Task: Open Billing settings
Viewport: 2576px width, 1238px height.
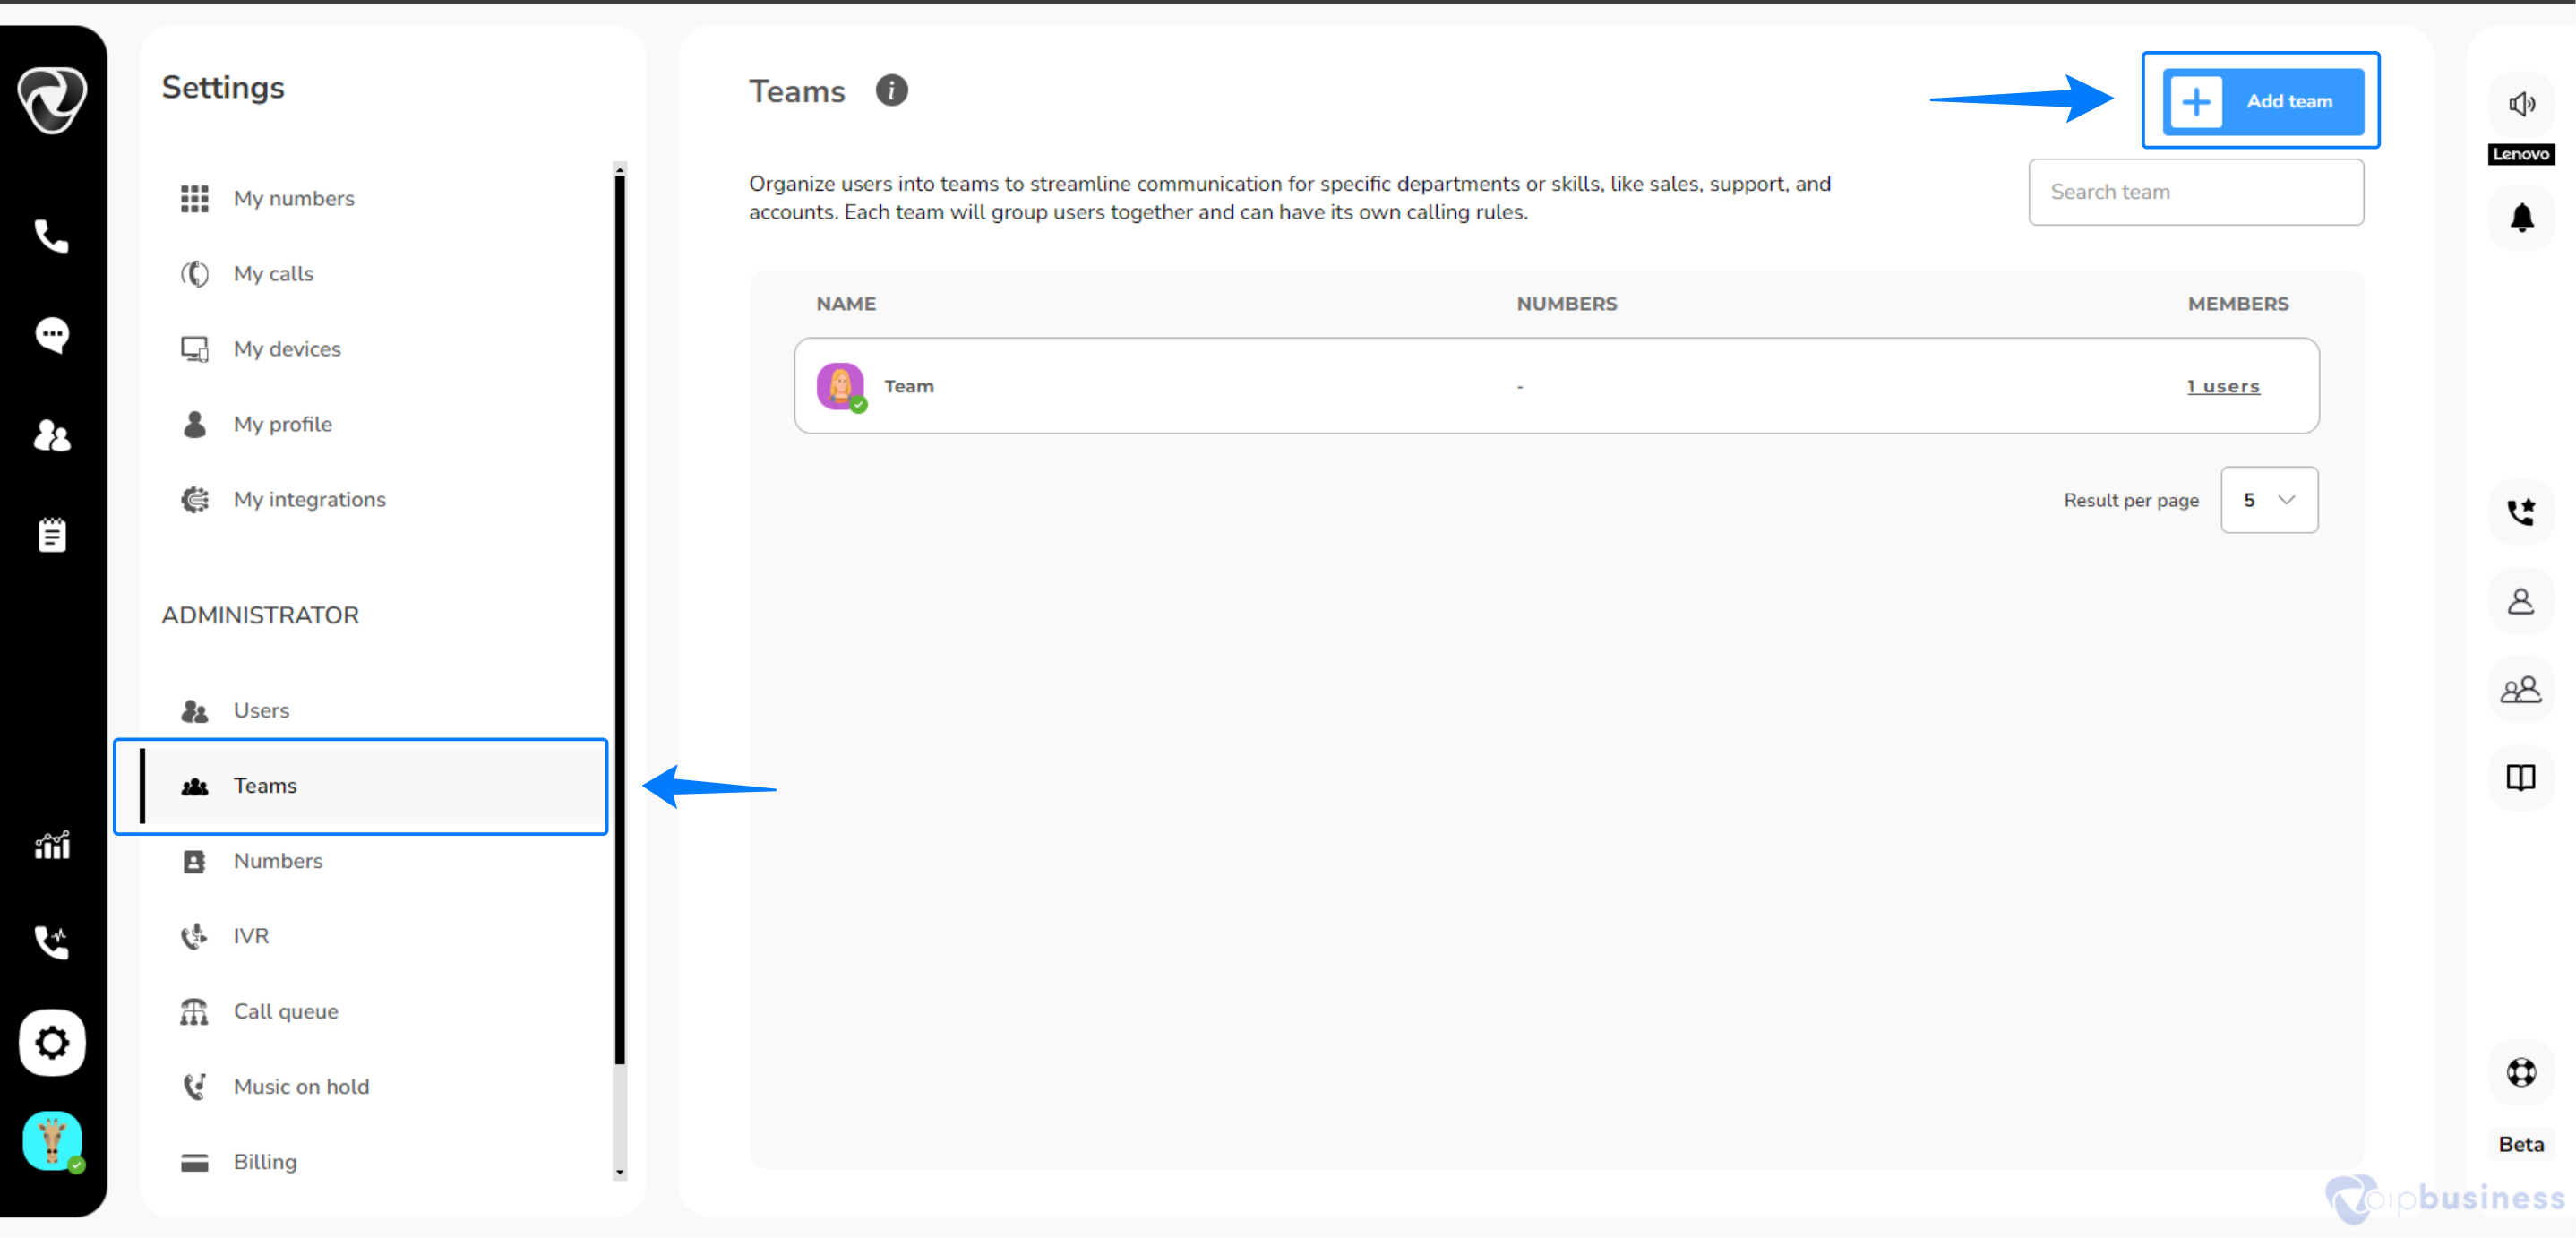Action: (x=265, y=1162)
